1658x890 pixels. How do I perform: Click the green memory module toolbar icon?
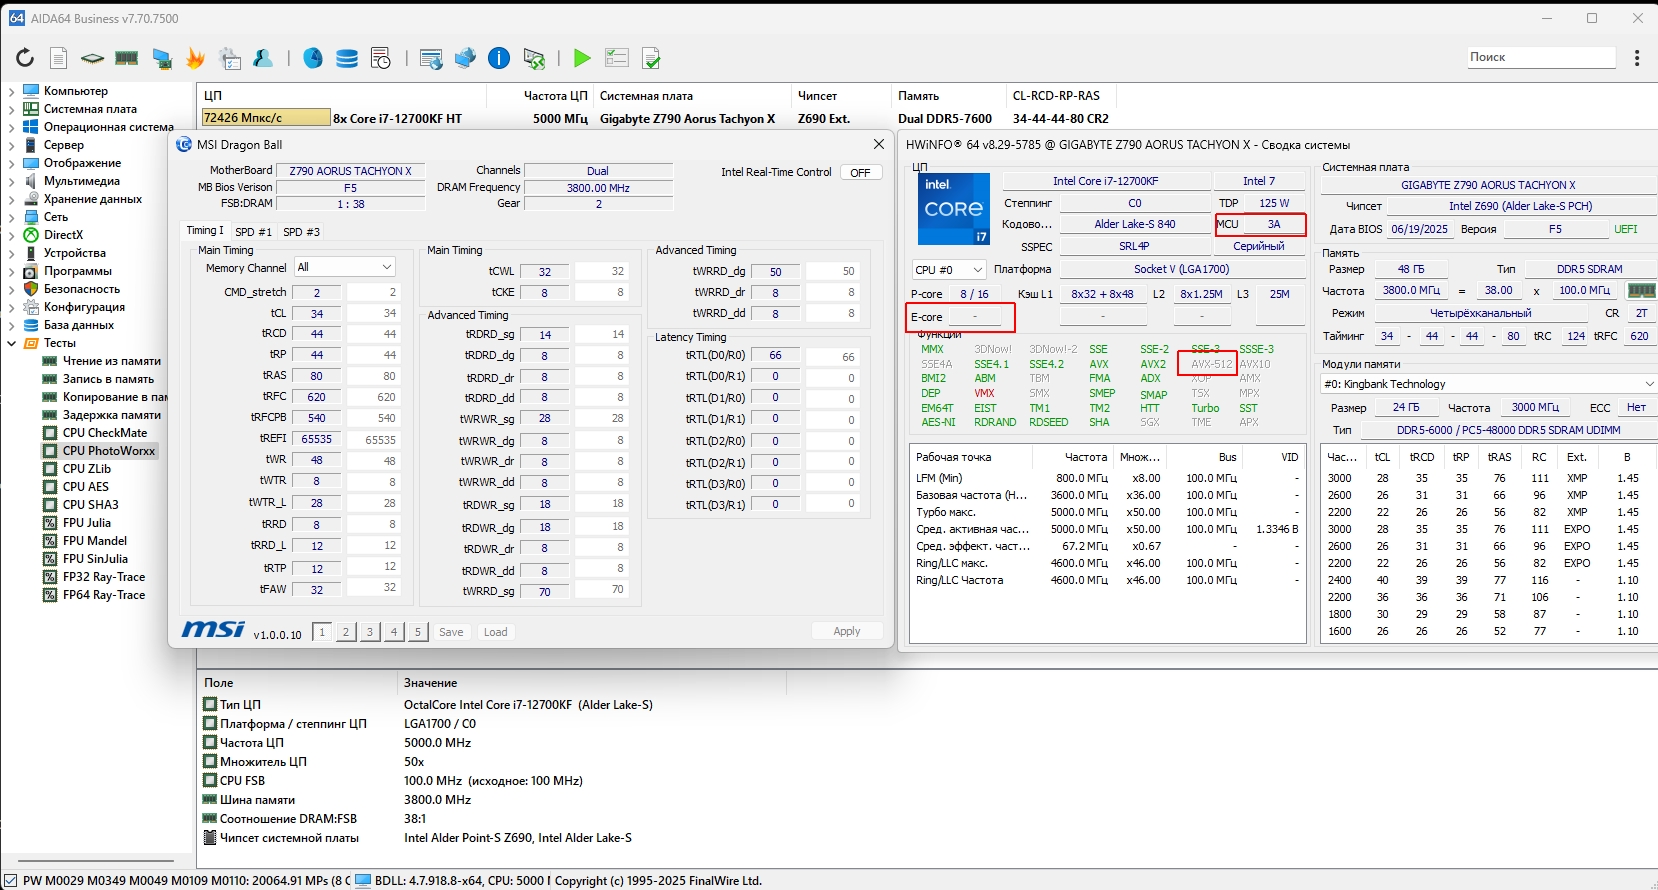point(126,58)
